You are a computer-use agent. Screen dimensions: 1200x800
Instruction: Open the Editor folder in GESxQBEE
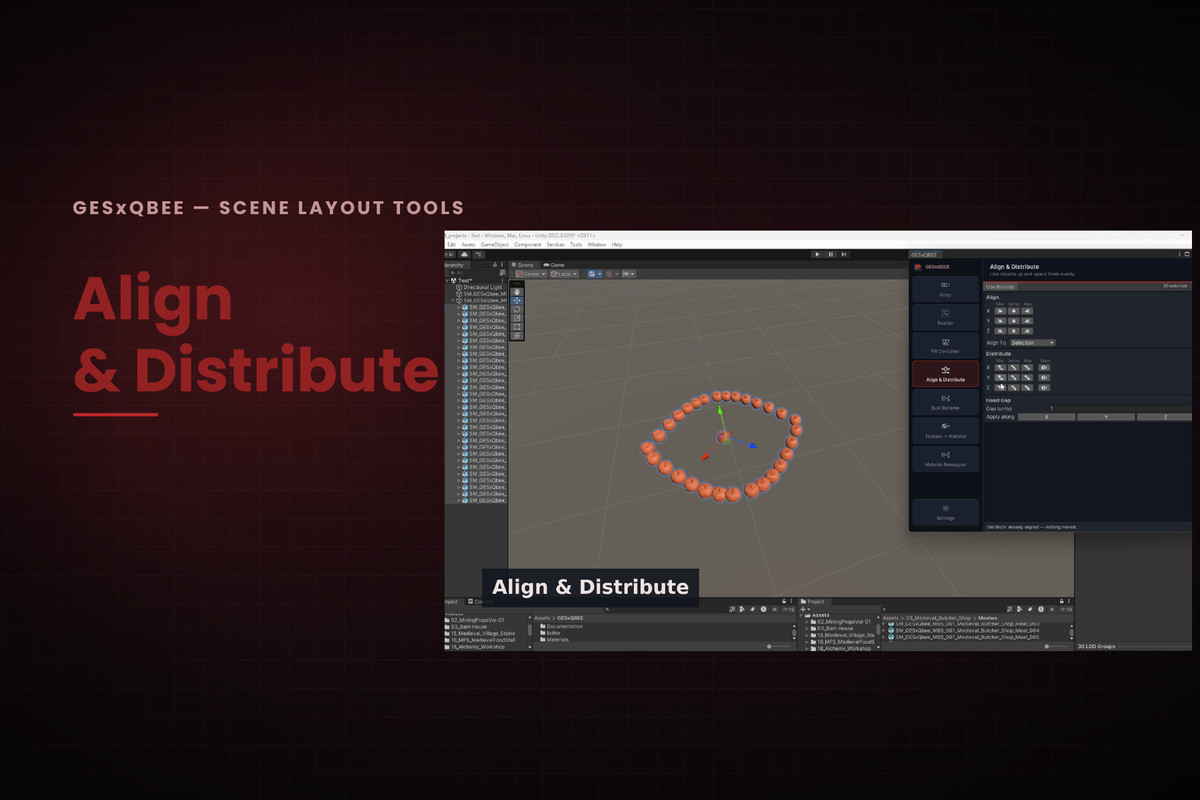[552, 633]
